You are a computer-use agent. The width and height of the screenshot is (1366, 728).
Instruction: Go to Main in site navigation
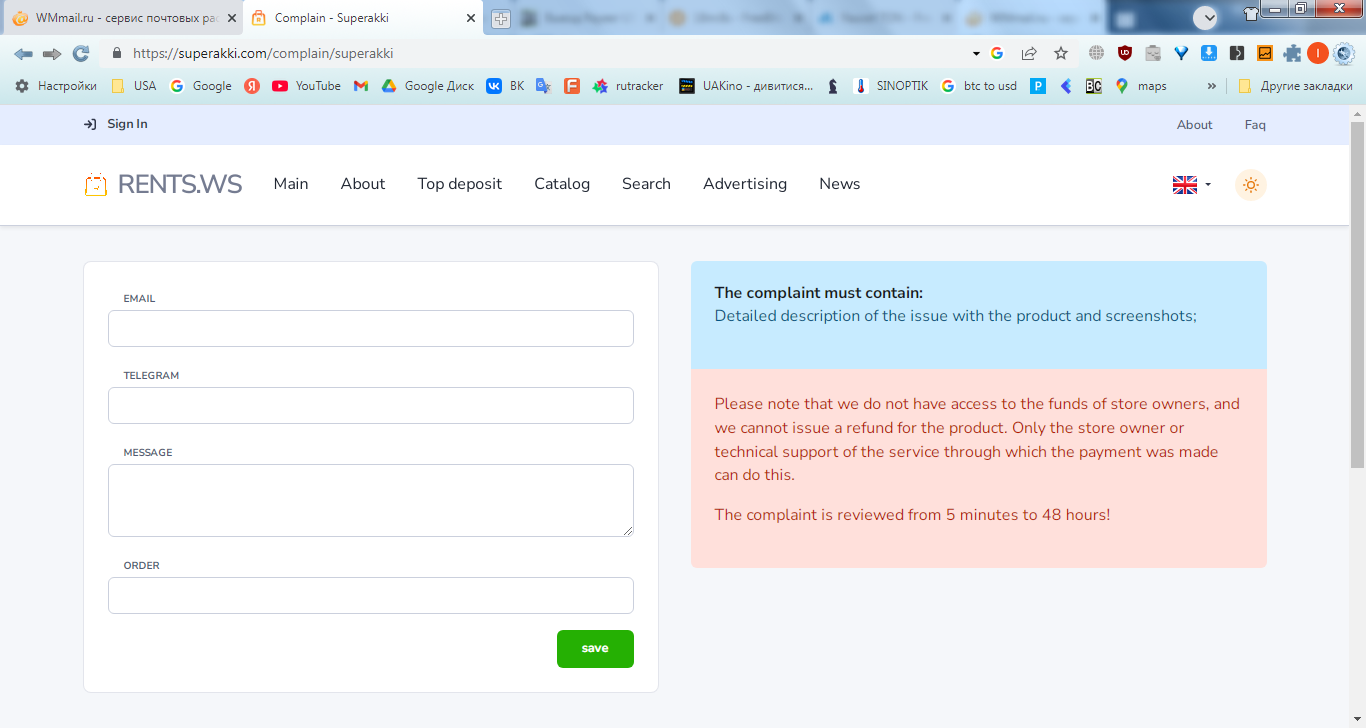pos(291,184)
